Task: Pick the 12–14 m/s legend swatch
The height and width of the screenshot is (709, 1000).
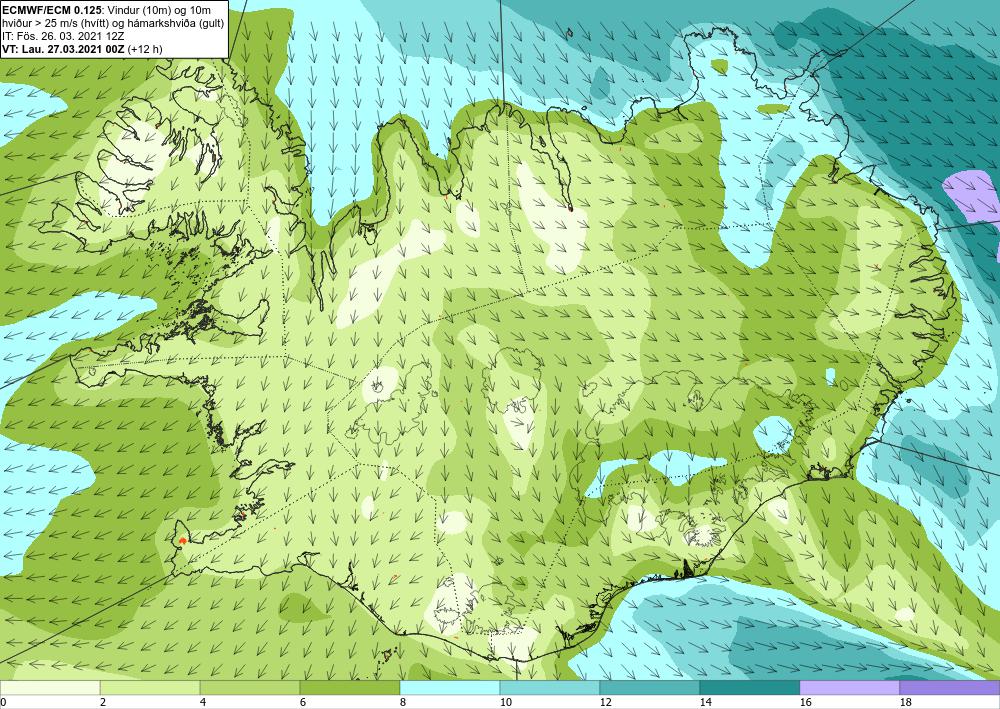Action: pos(650,688)
